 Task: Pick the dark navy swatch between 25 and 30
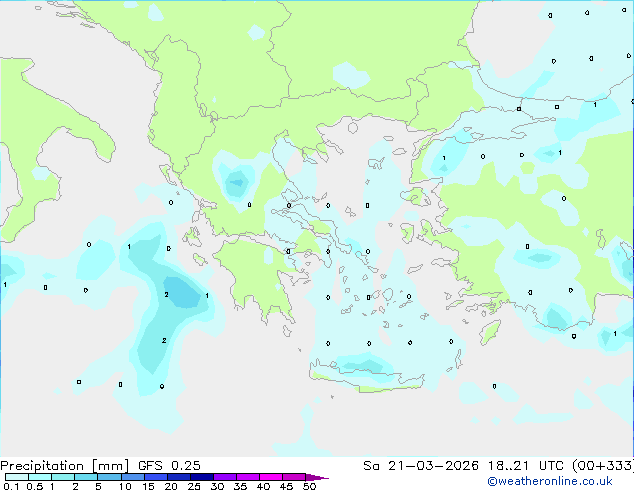[x=202, y=477]
